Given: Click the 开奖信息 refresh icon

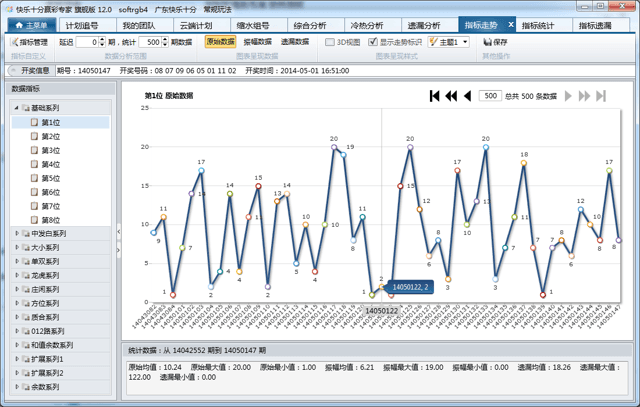Looking at the screenshot, I should [13, 71].
